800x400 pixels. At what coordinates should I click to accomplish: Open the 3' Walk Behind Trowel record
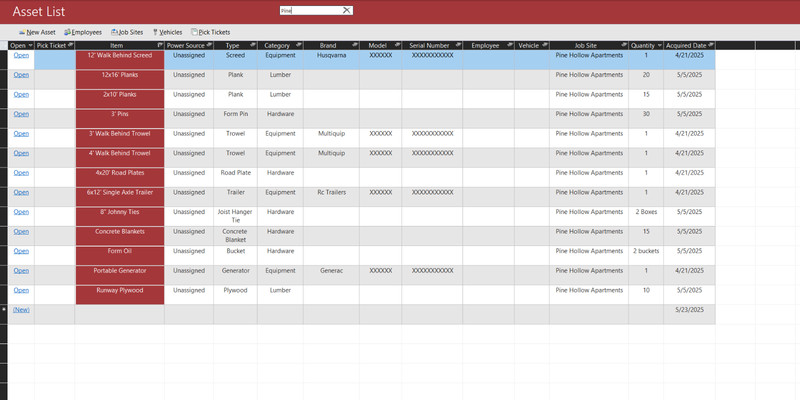(x=21, y=134)
